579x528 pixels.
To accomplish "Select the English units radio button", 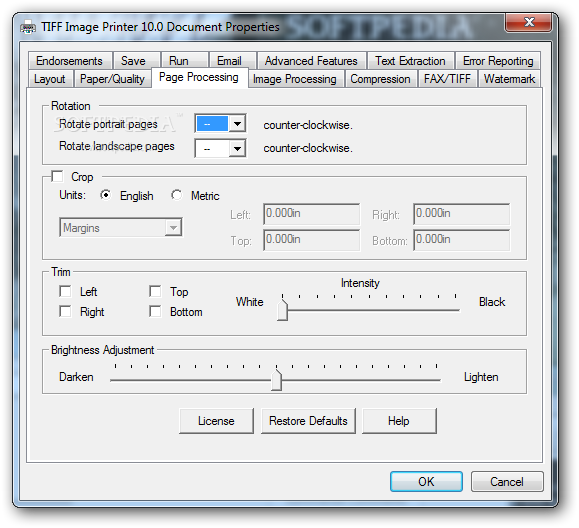I will point(105,195).
